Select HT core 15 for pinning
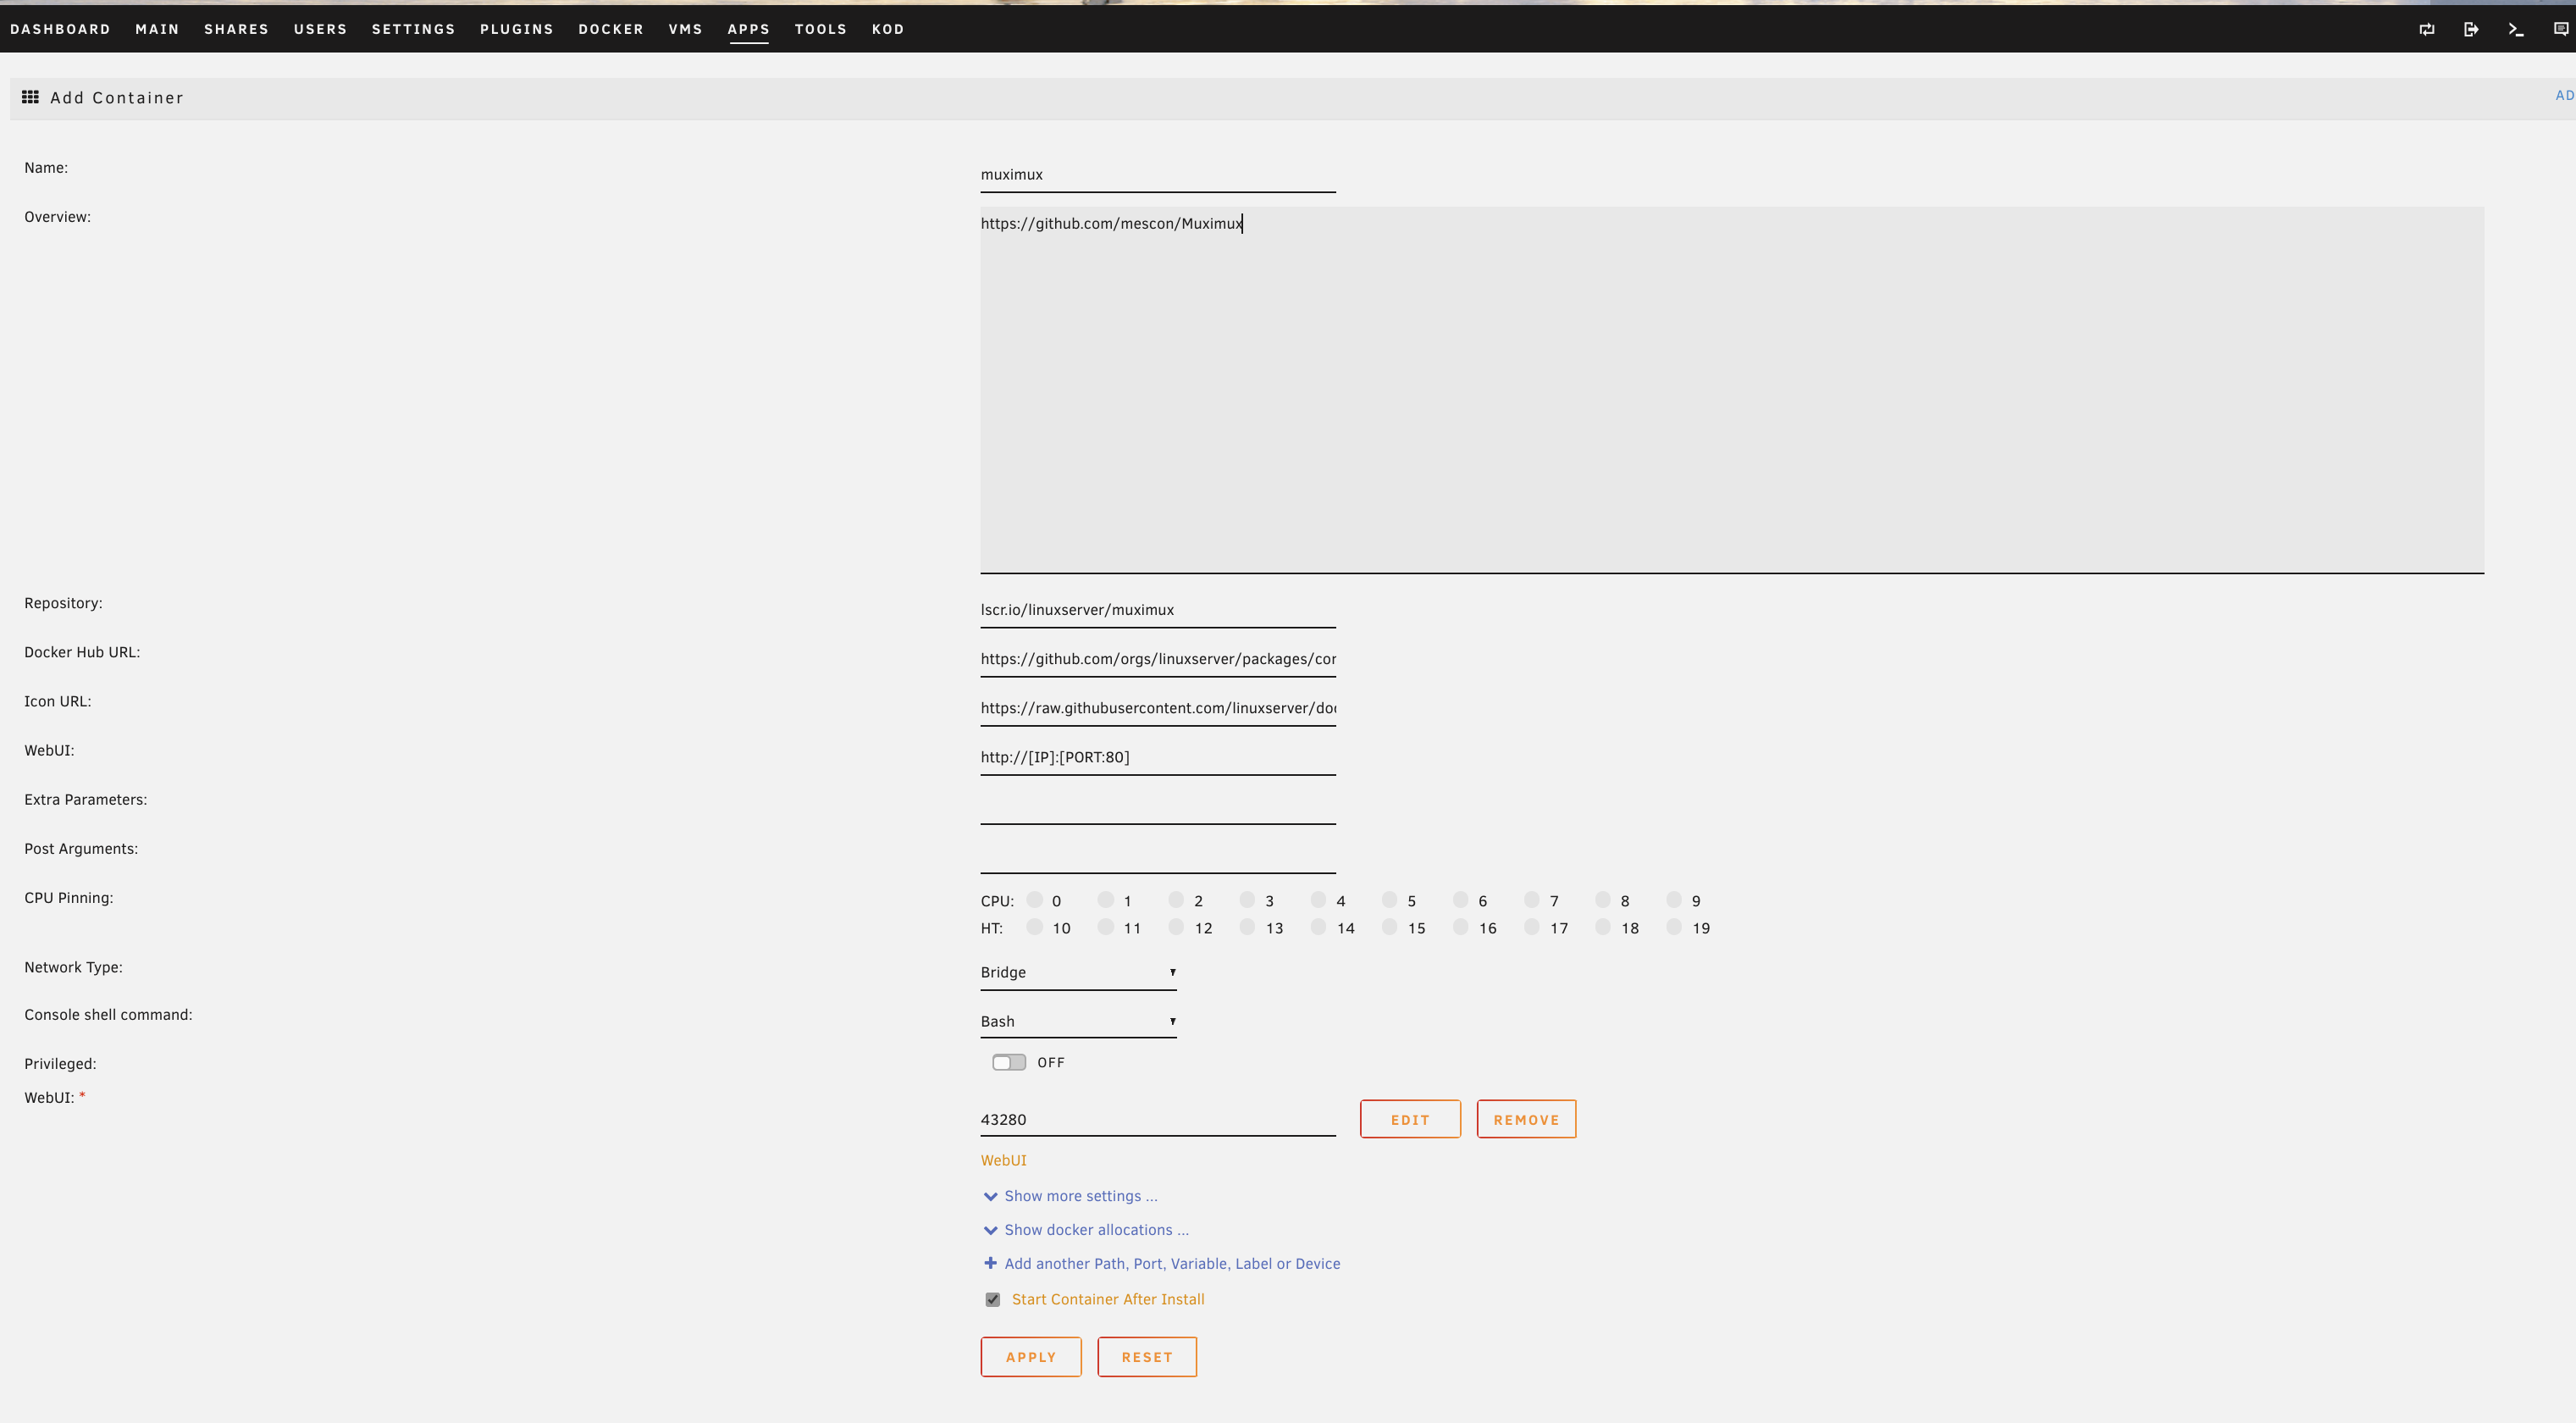 1390,927
